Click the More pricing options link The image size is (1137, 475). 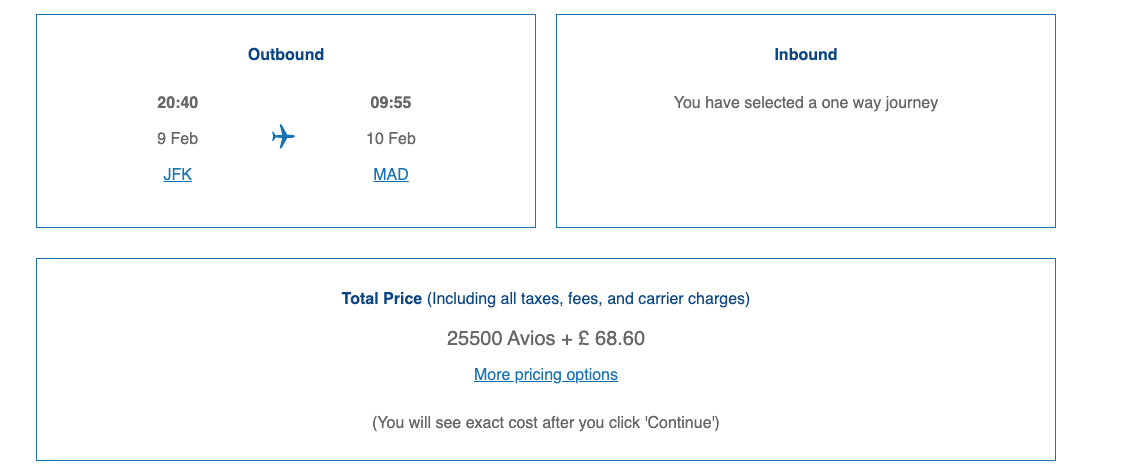point(546,374)
